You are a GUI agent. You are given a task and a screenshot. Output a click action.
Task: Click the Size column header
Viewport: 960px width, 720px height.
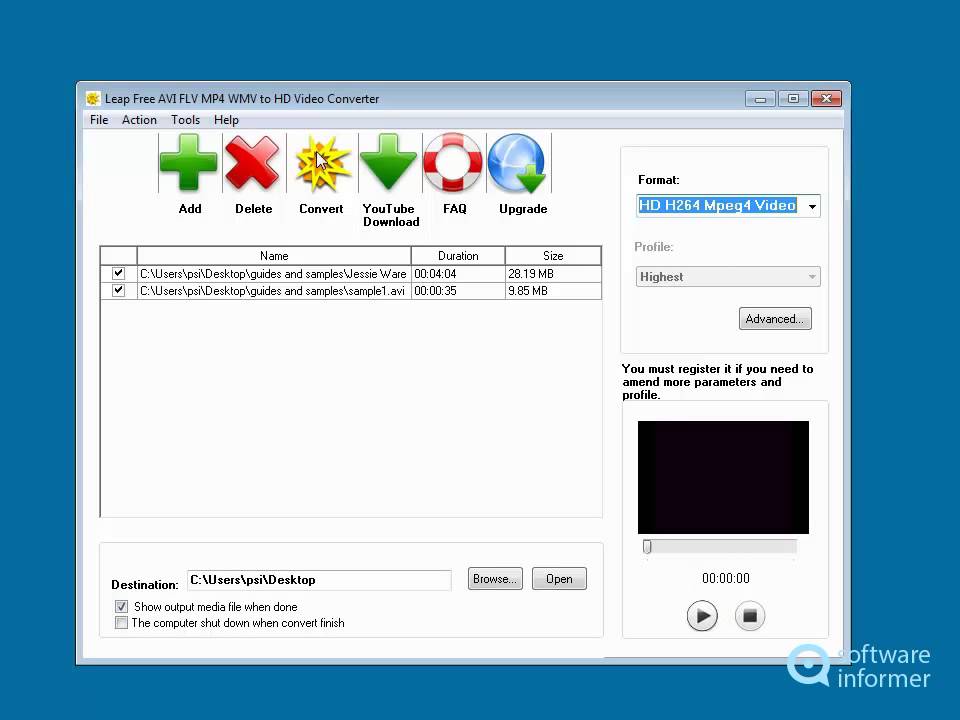coord(553,255)
